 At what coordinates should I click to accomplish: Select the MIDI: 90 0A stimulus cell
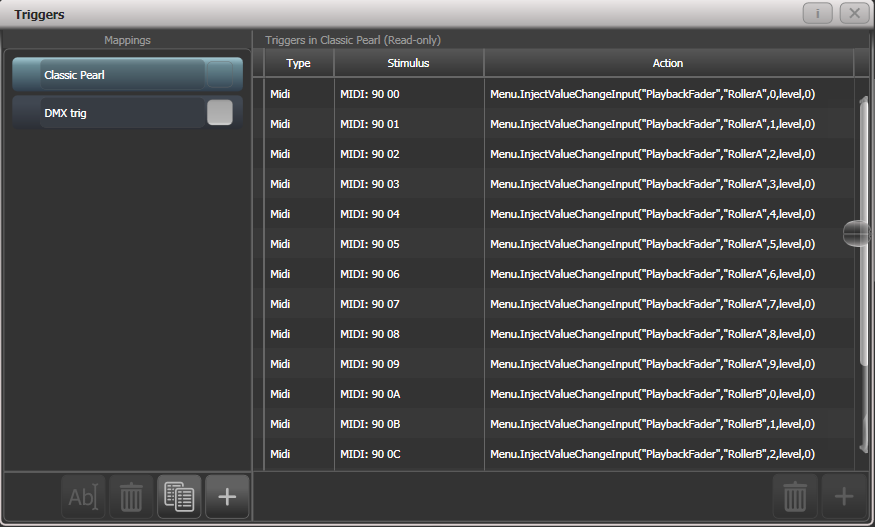409,394
